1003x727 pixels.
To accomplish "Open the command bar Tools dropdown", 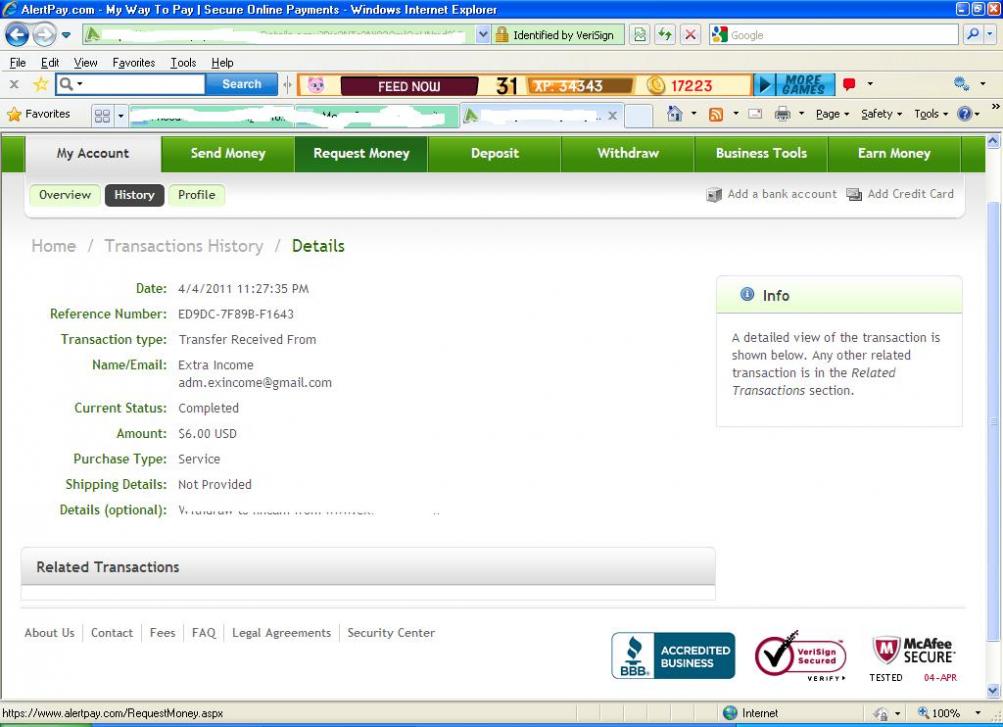I will click(x=931, y=114).
